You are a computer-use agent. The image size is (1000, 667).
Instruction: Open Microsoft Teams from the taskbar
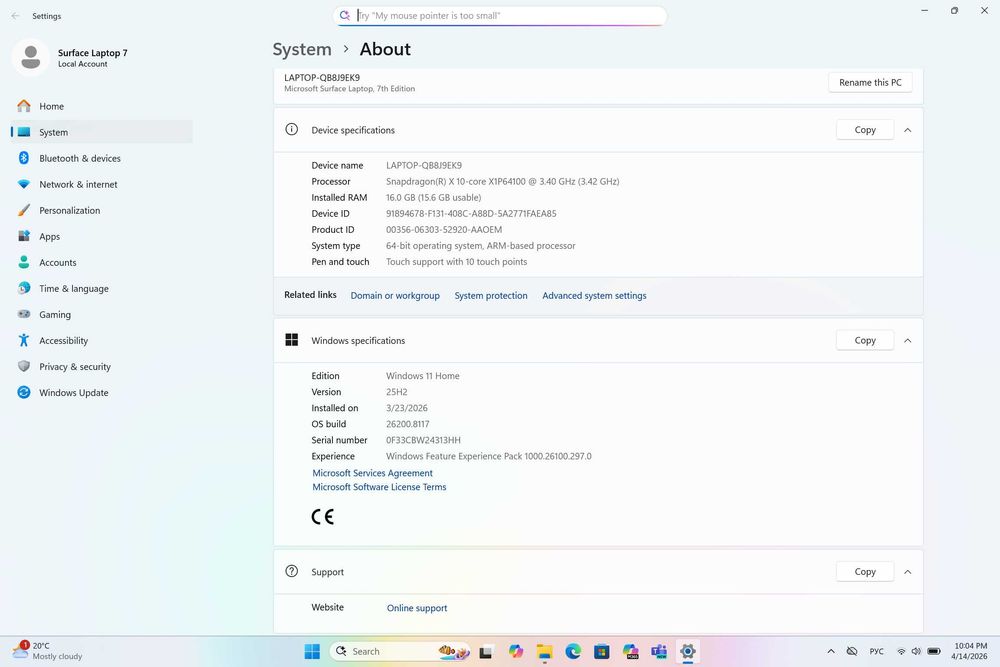click(x=659, y=651)
